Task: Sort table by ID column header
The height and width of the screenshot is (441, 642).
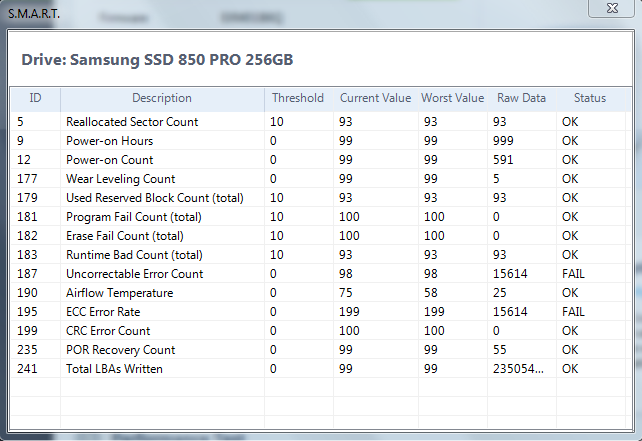Action: [x=35, y=98]
